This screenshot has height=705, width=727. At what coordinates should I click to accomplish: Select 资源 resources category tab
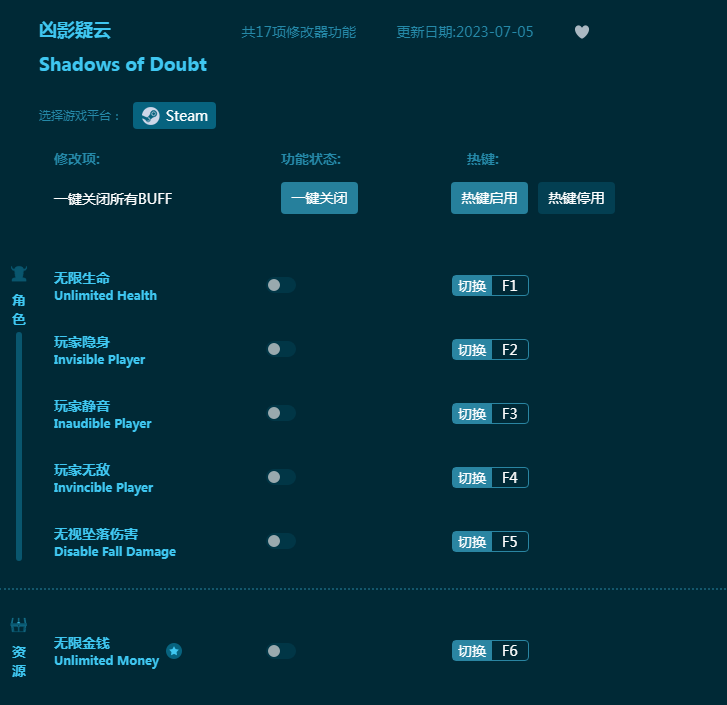point(19,661)
